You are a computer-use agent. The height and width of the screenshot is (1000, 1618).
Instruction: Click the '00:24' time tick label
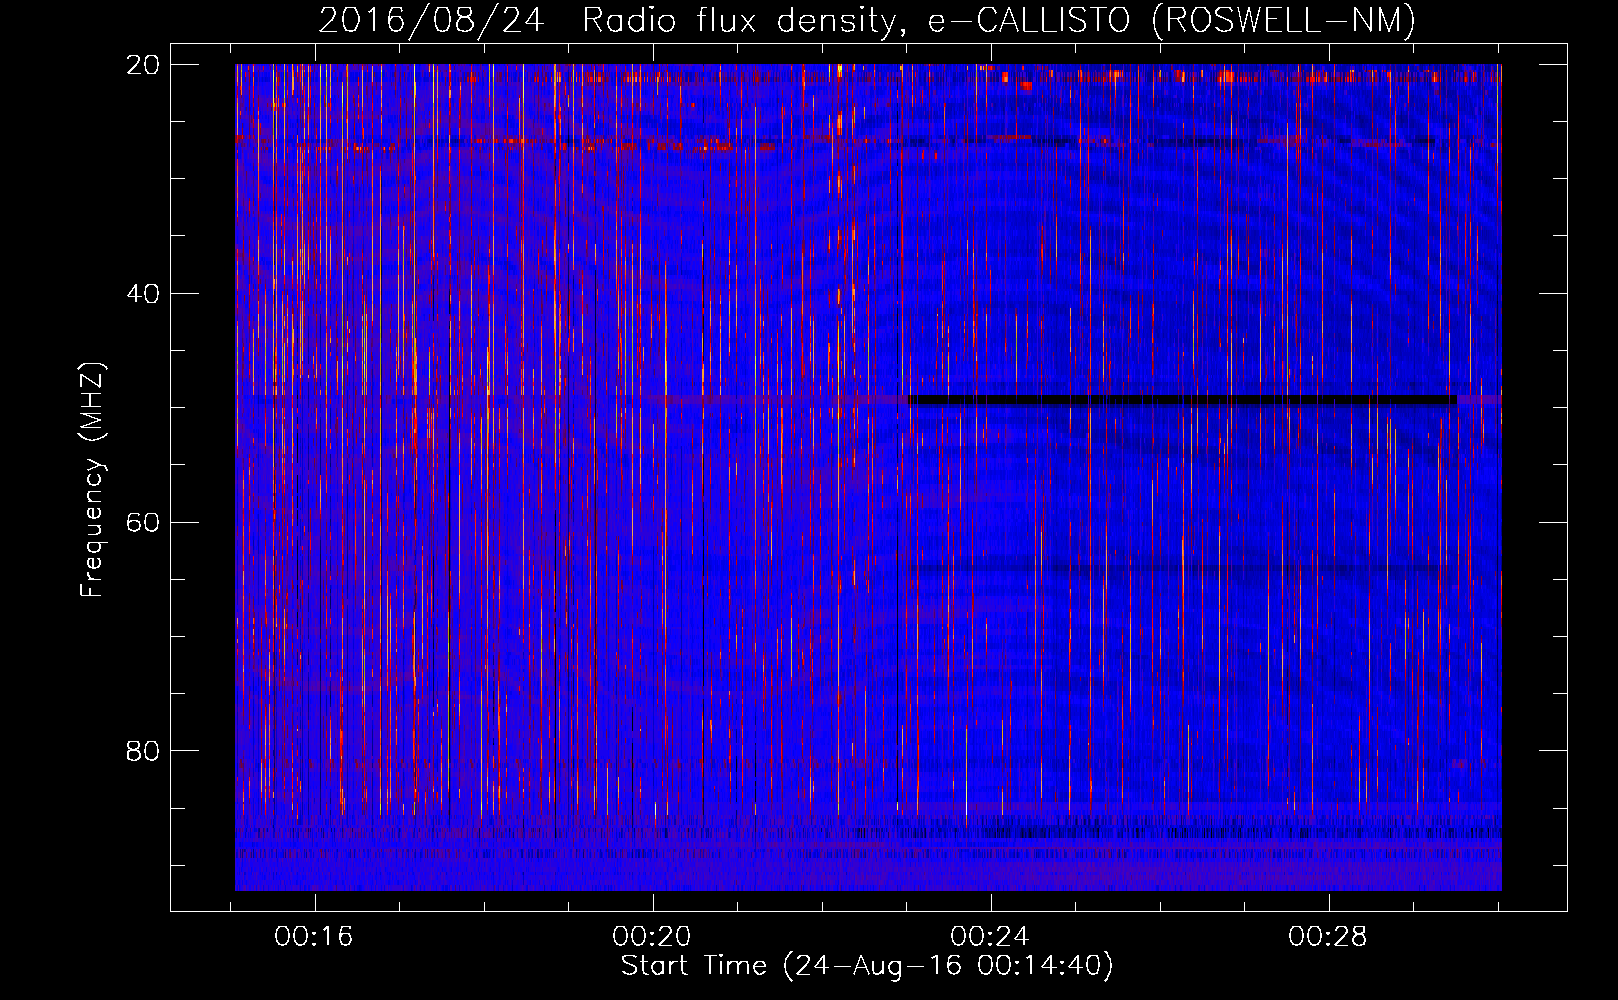(990, 936)
